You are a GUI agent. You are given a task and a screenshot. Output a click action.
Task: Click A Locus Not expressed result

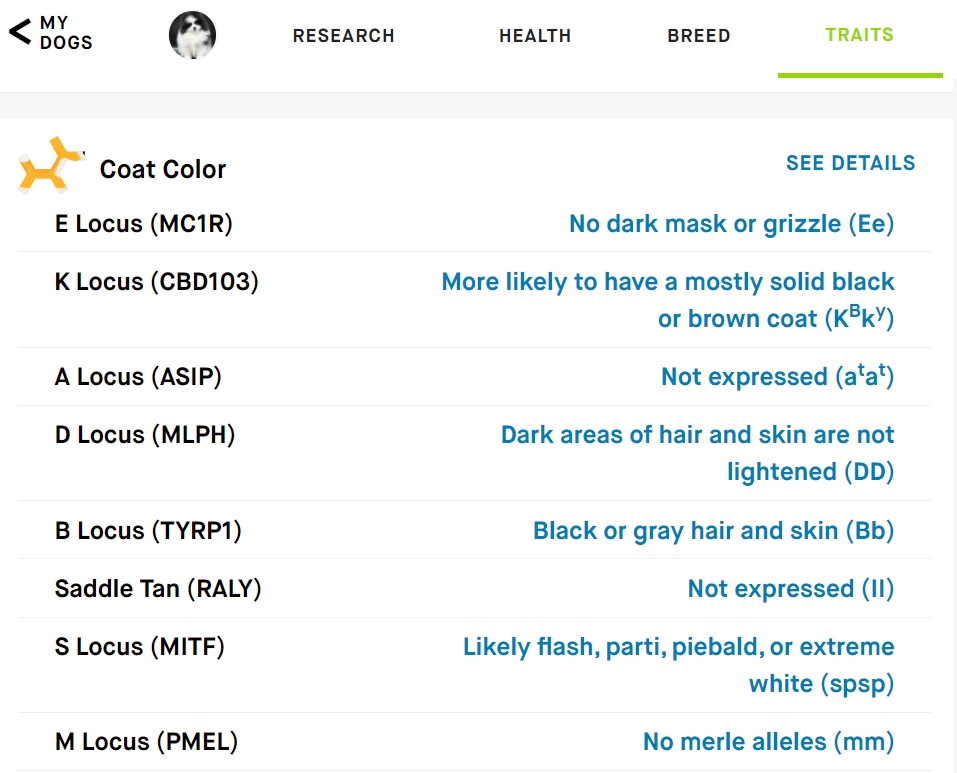pos(778,376)
